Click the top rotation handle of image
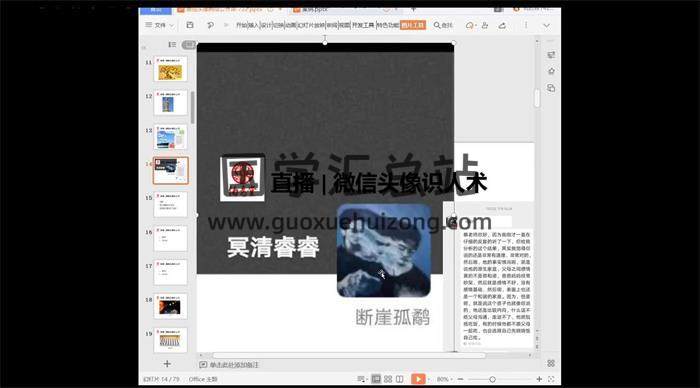The image size is (700, 388). [325, 42]
